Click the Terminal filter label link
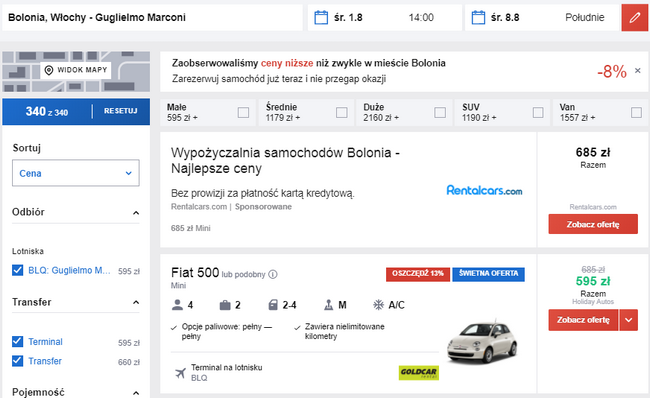The width and height of the screenshot is (650, 398). (45, 342)
